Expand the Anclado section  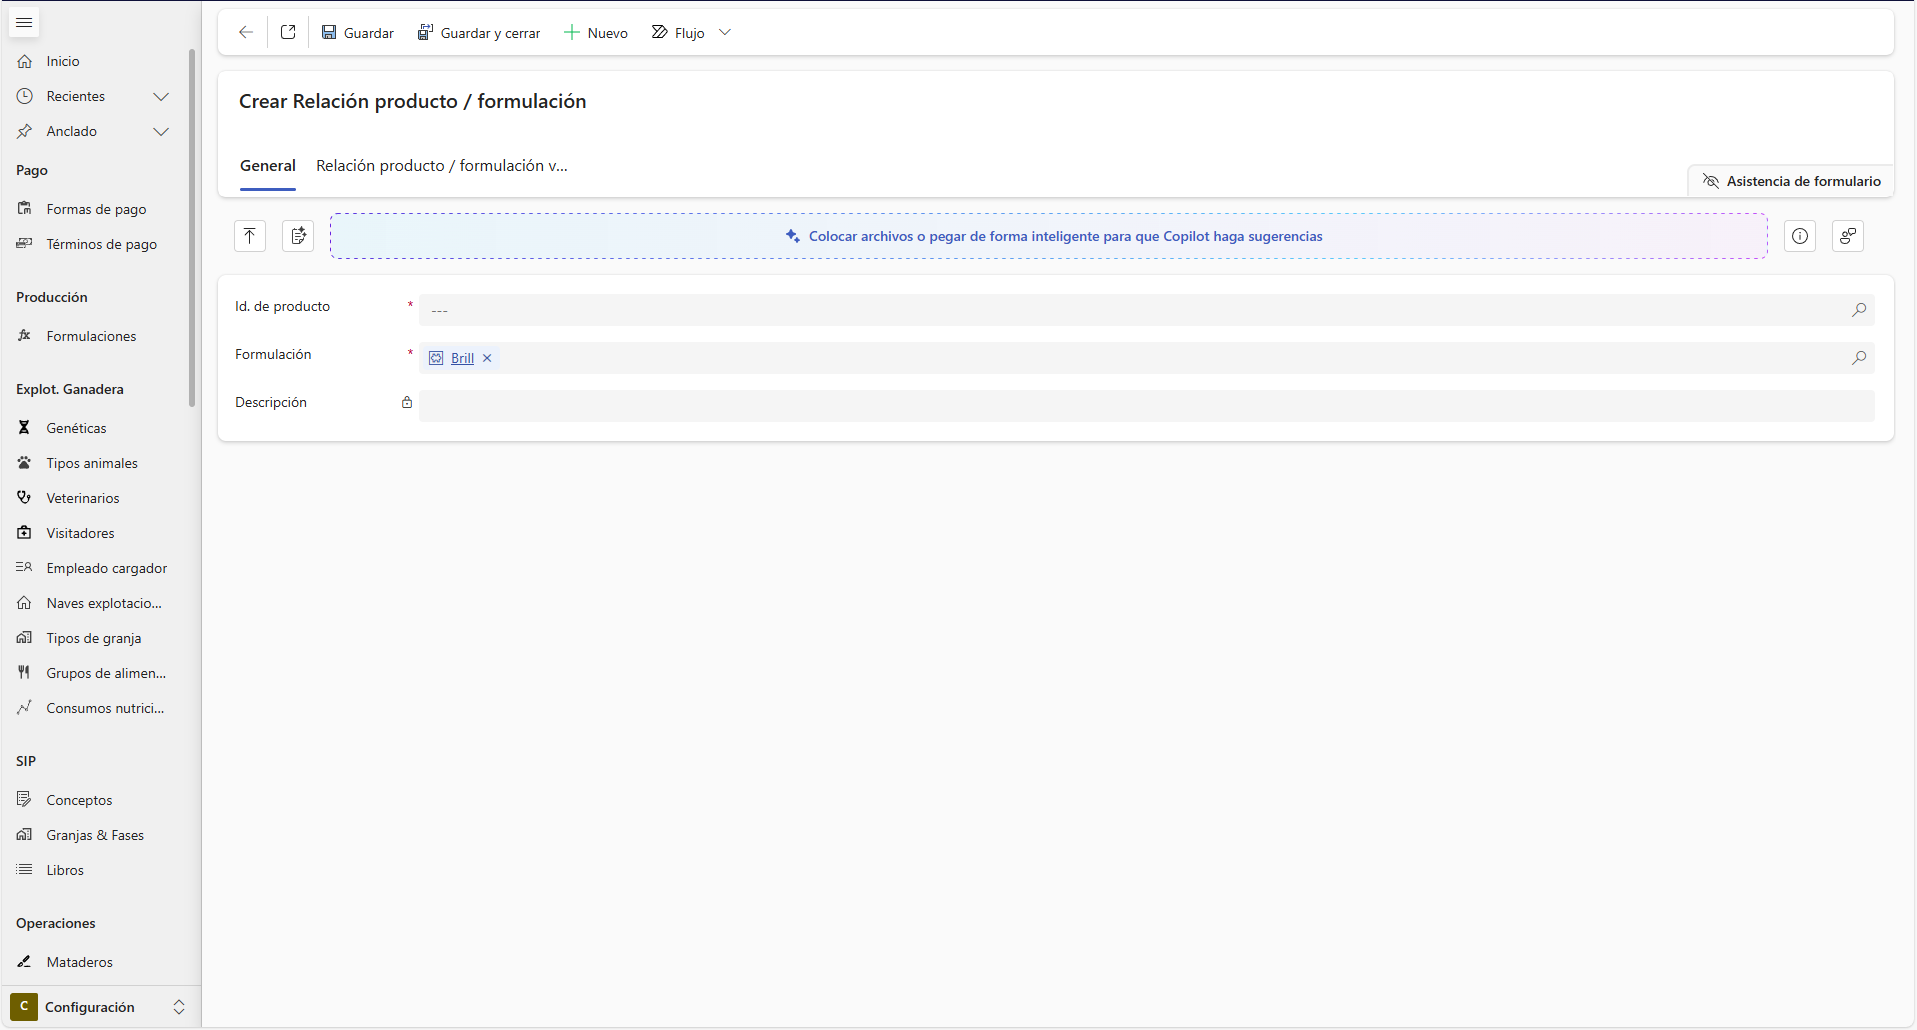tap(160, 132)
